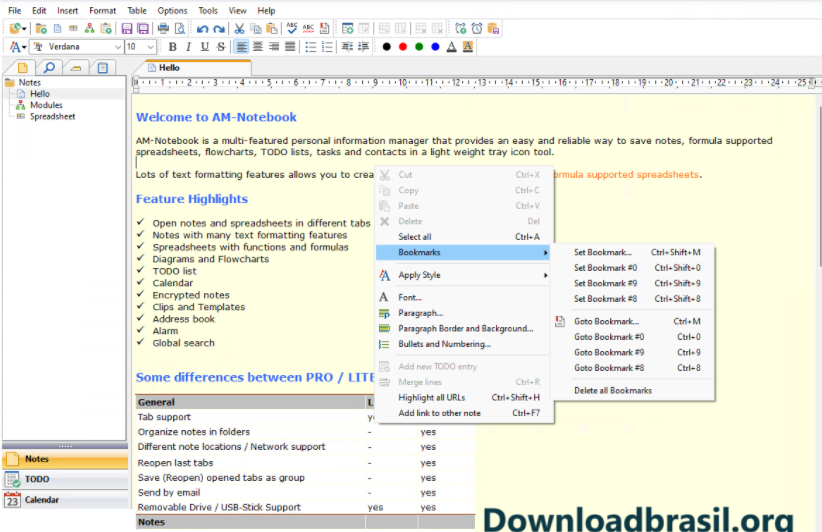The width and height of the screenshot is (822, 532).
Task: Choose Set Bookmark... in submenu
Action: tap(634, 252)
